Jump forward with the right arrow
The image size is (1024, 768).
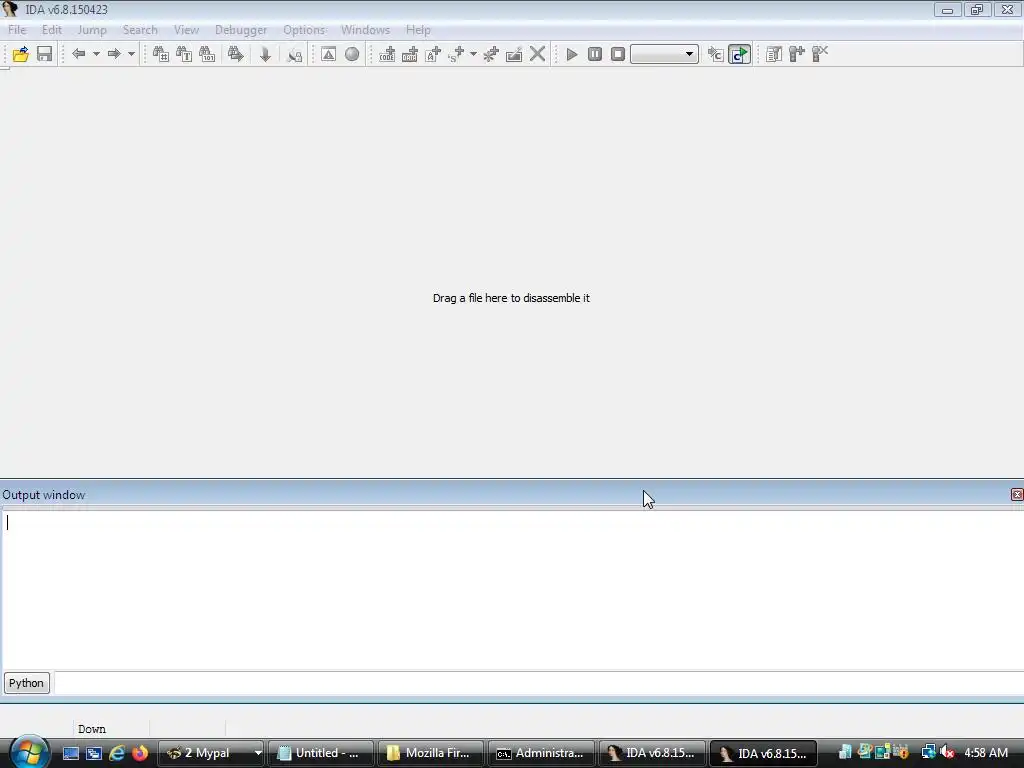[x=114, y=54]
